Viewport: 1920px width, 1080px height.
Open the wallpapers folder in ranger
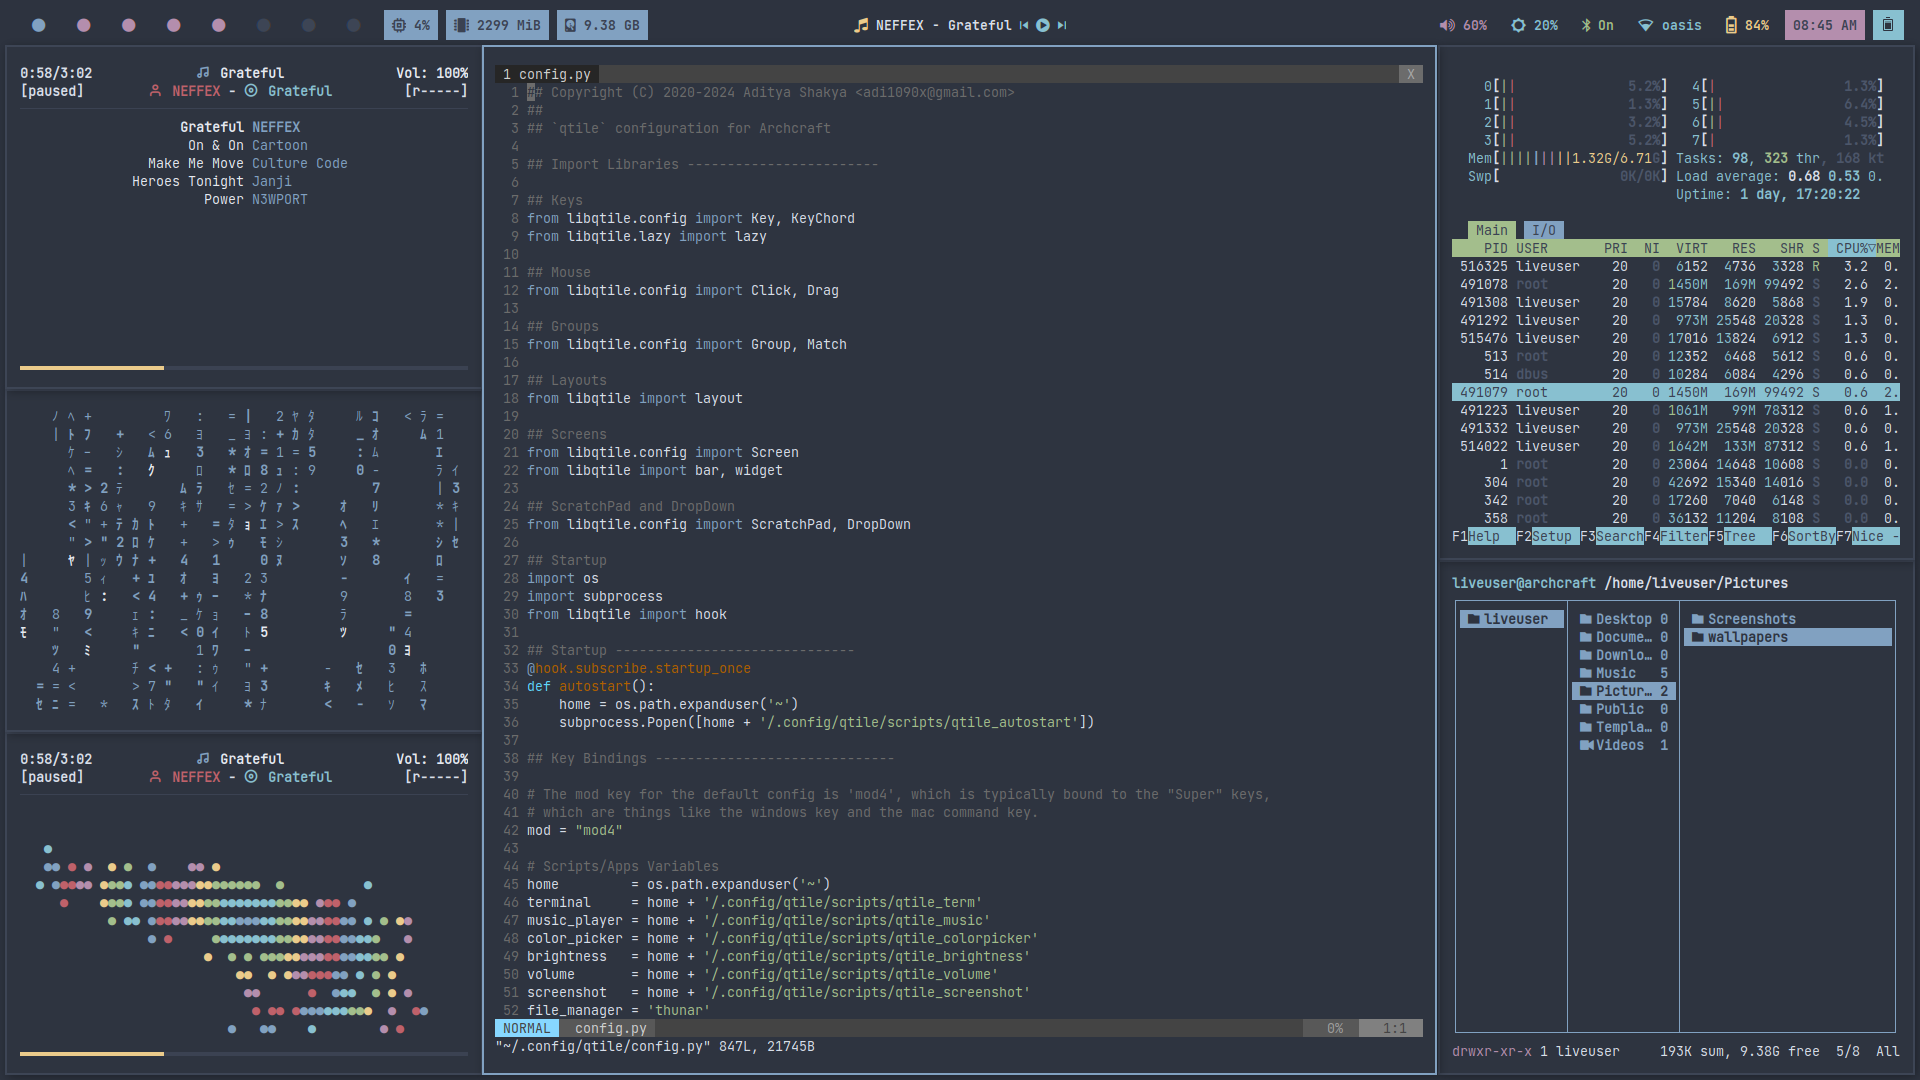click(x=1747, y=637)
